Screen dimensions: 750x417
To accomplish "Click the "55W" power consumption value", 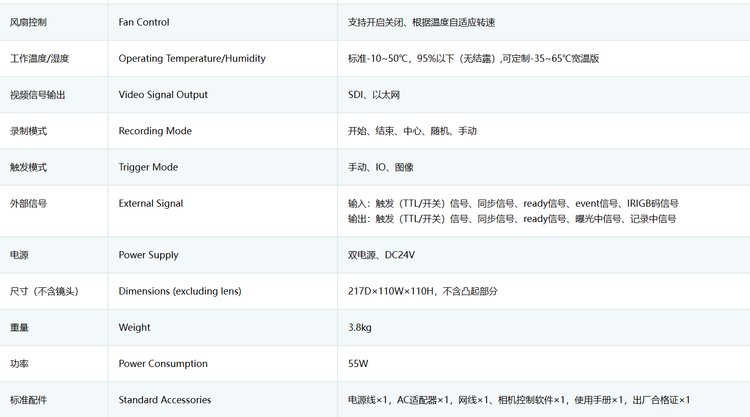I will coord(358,364).
